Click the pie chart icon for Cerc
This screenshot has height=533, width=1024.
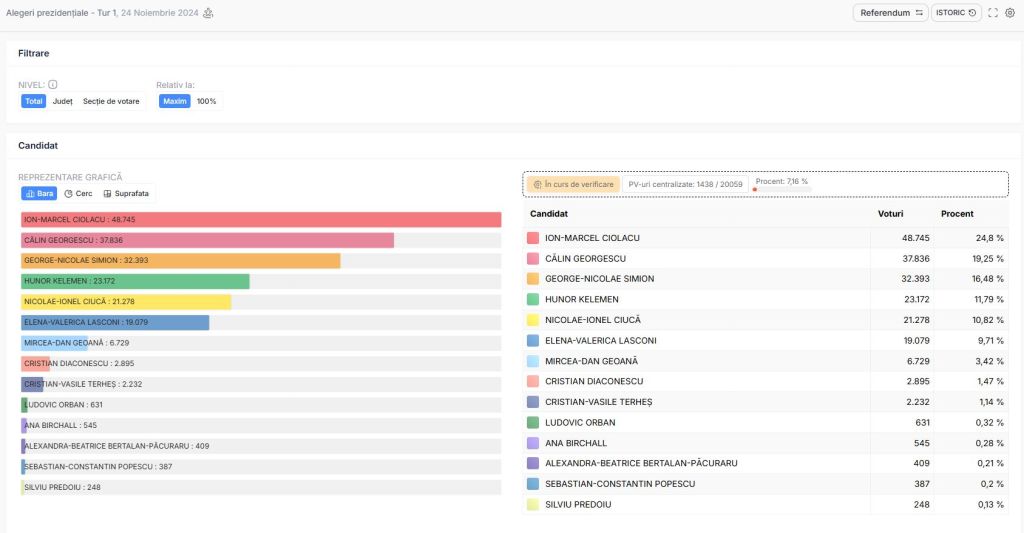click(x=68, y=193)
